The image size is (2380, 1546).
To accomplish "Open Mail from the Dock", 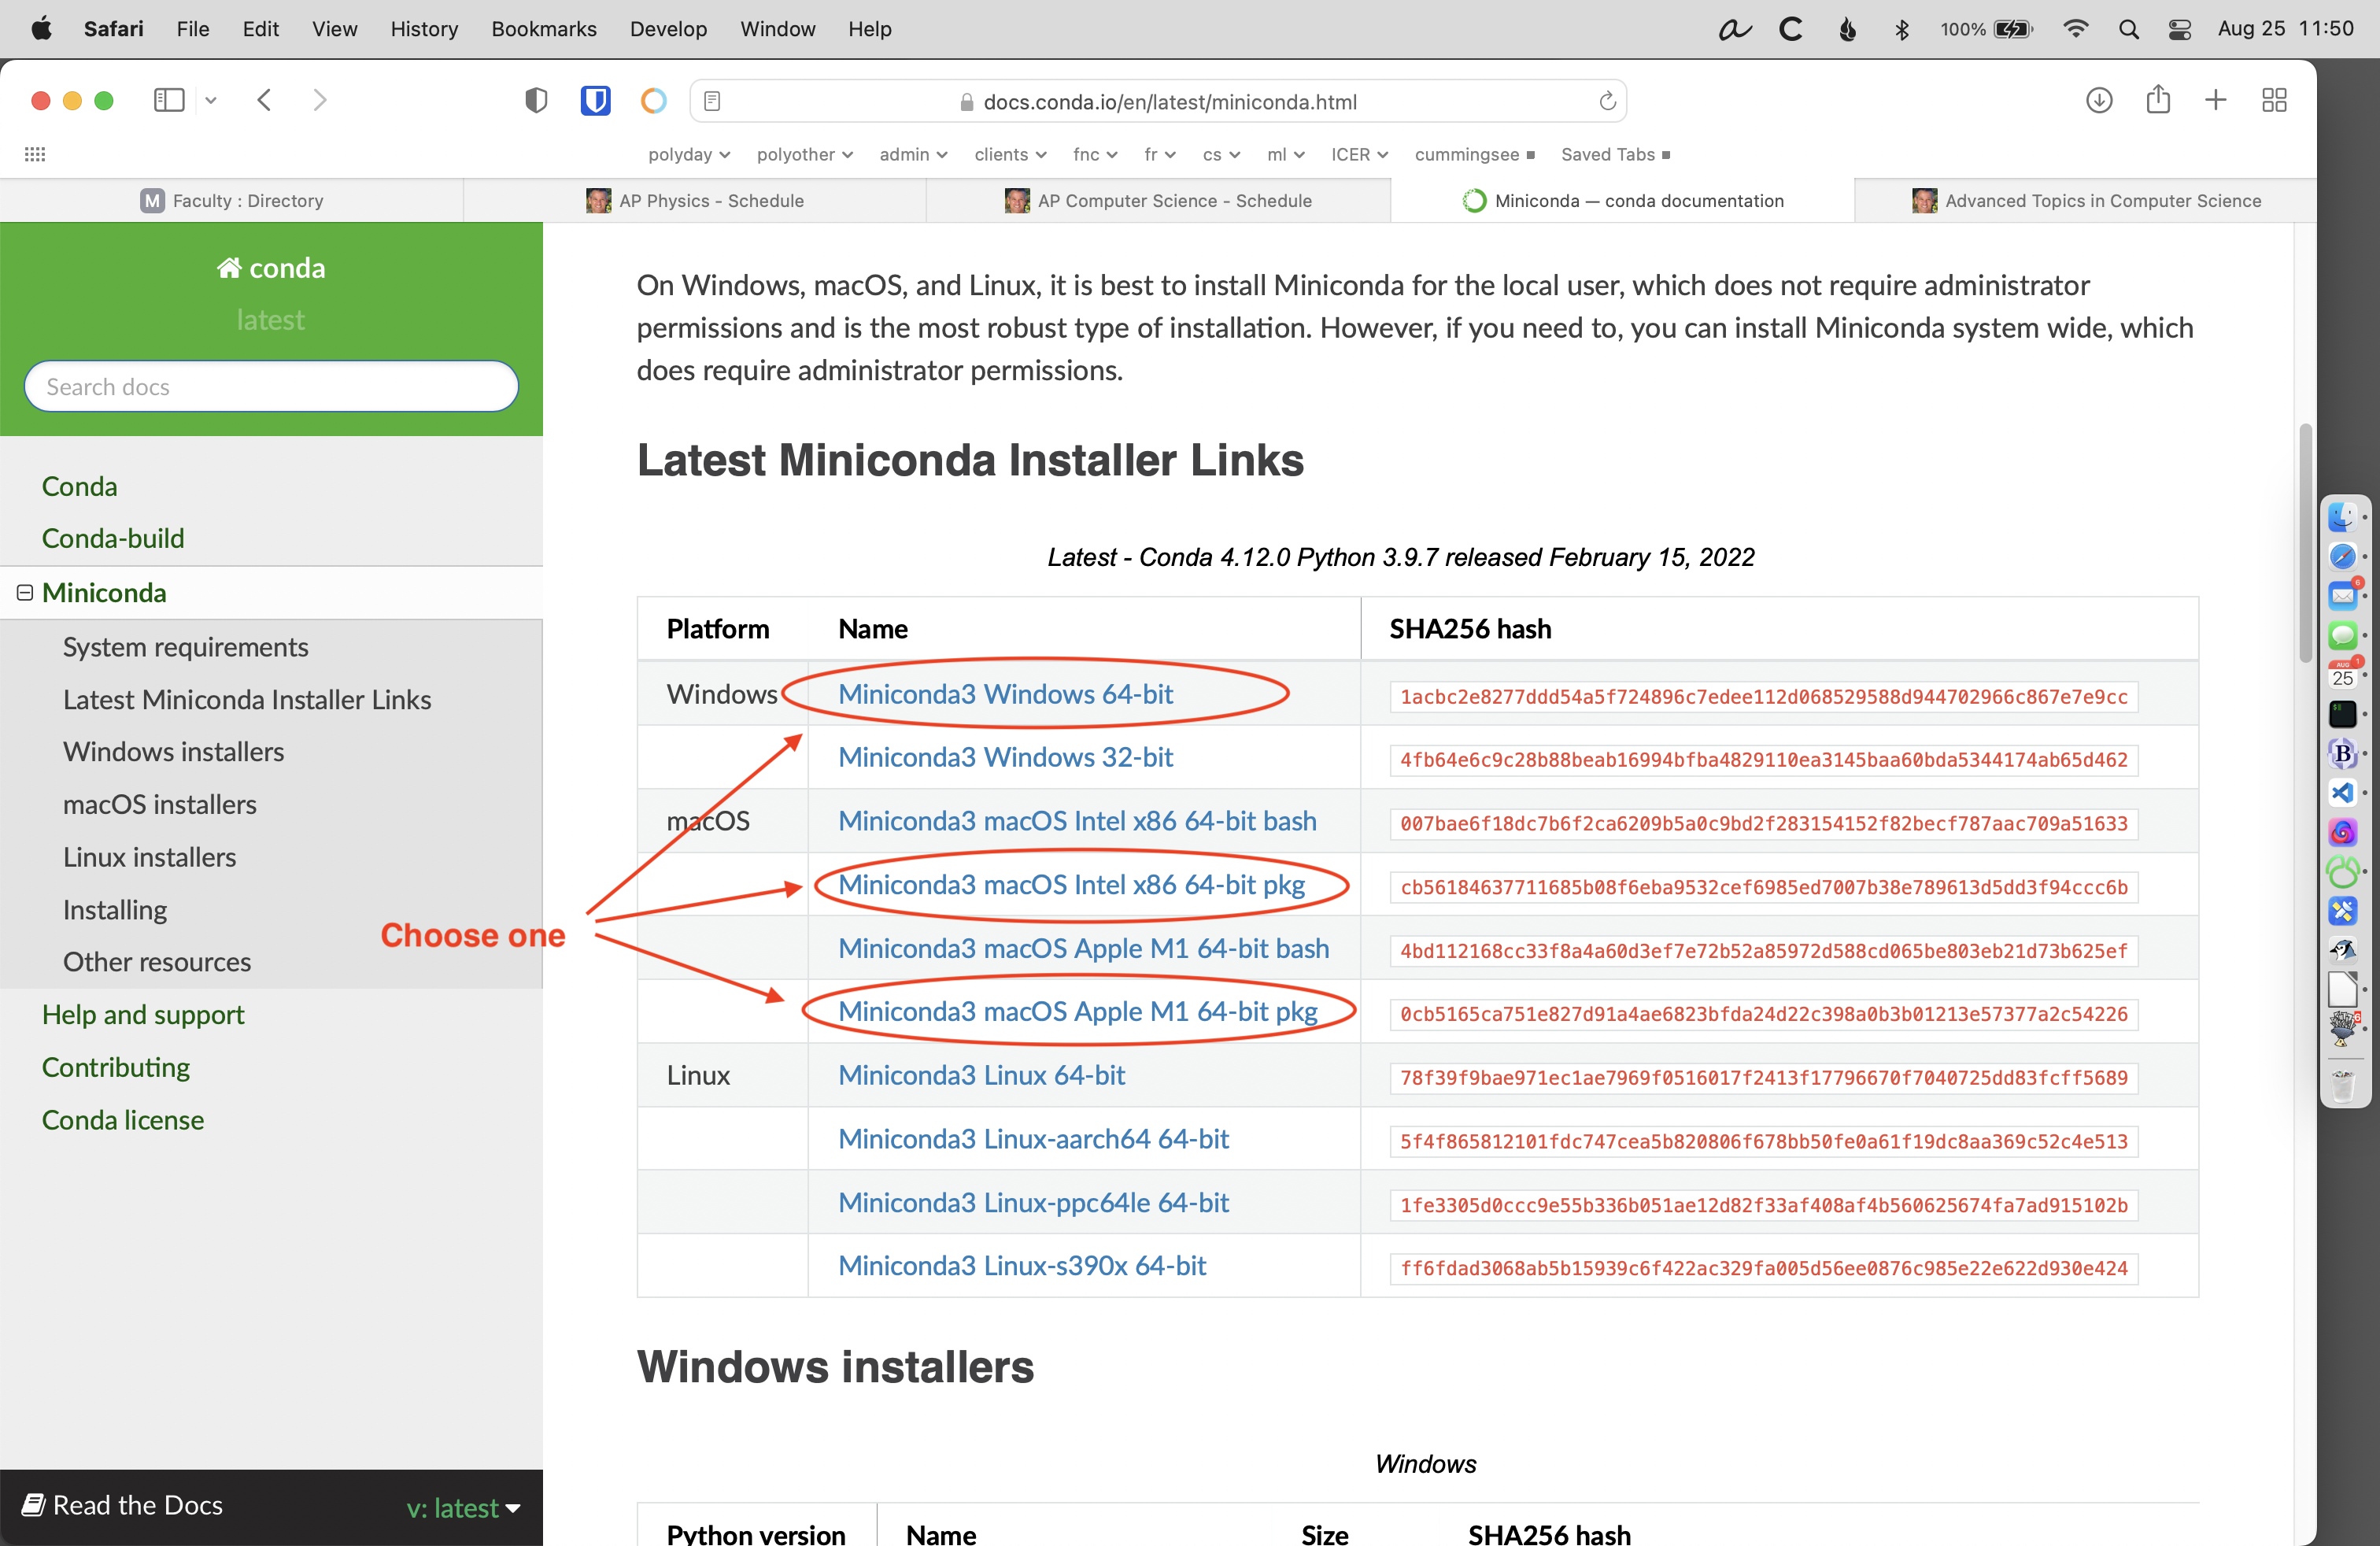I will 2342,596.
